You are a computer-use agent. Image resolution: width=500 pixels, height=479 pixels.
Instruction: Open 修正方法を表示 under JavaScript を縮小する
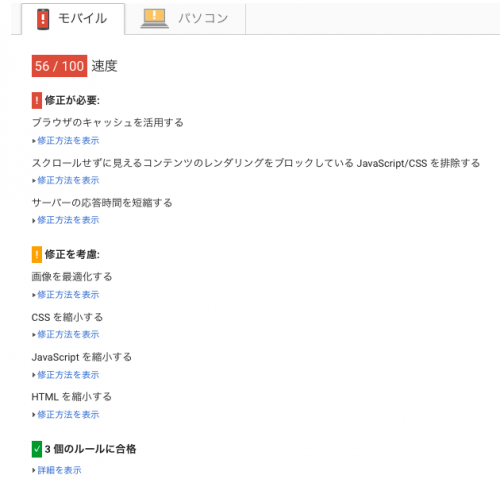click(68, 375)
